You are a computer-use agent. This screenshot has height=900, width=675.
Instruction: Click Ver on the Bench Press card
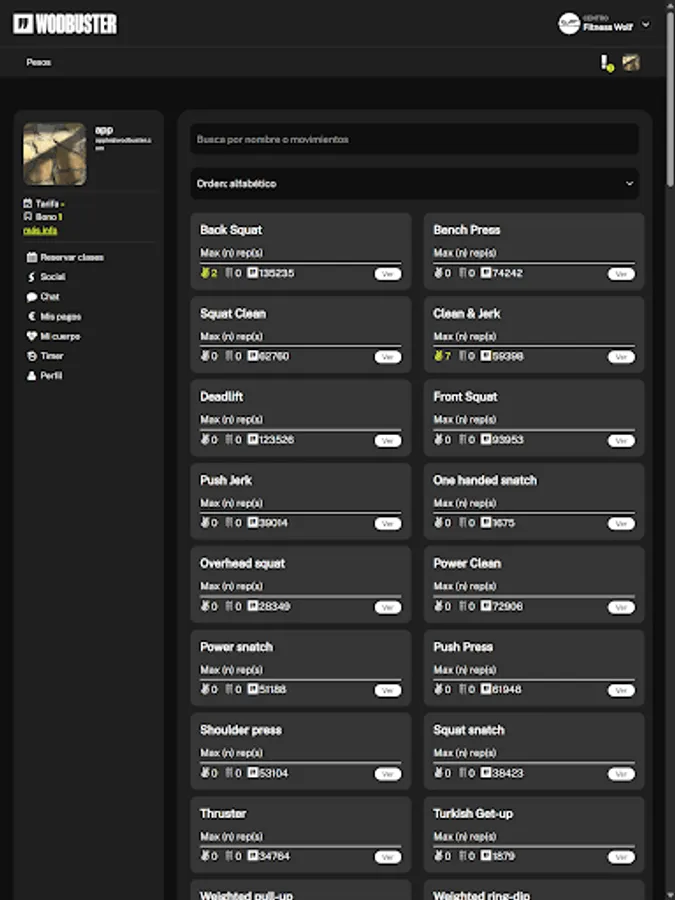click(621, 272)
